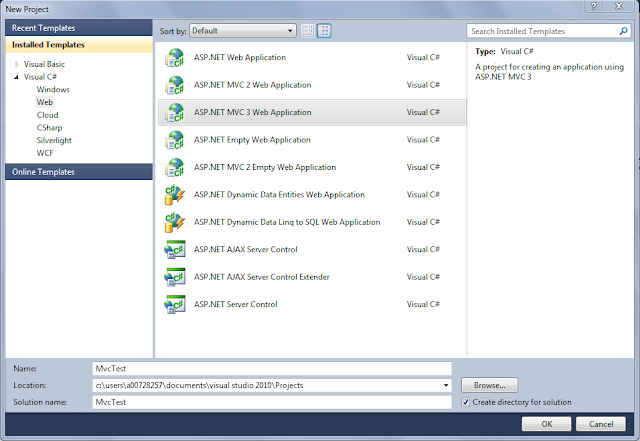The width and height of the screenshot is (640, 441).
Task: Click the ASP.NET MVC 3 Web Application icon
Action: pyautogui.click(x=175, y=112)
